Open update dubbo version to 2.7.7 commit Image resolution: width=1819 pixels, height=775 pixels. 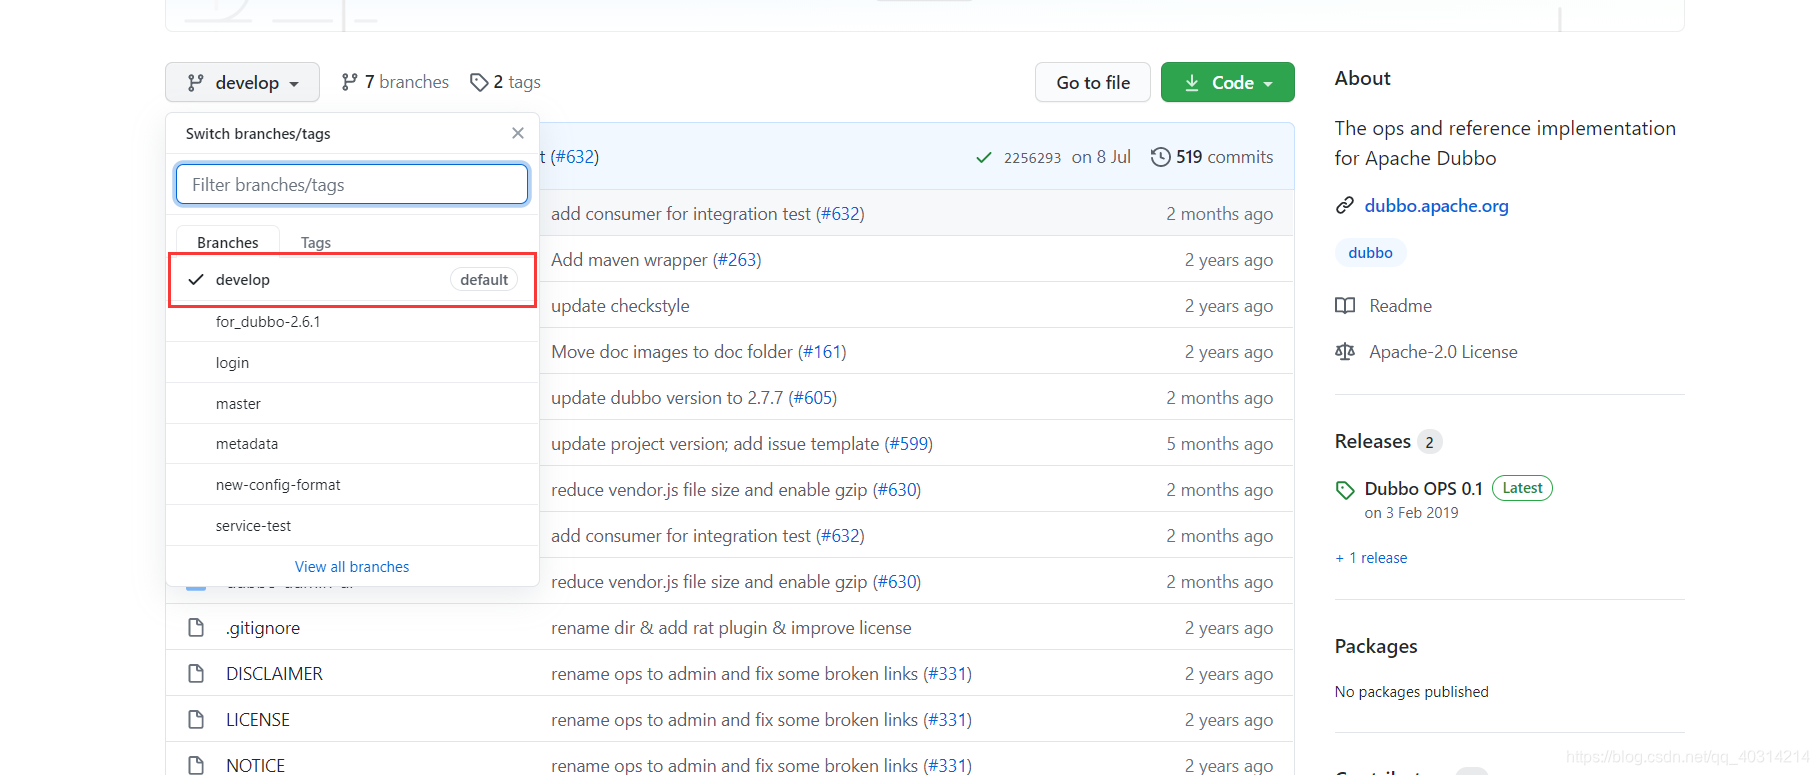667,398
